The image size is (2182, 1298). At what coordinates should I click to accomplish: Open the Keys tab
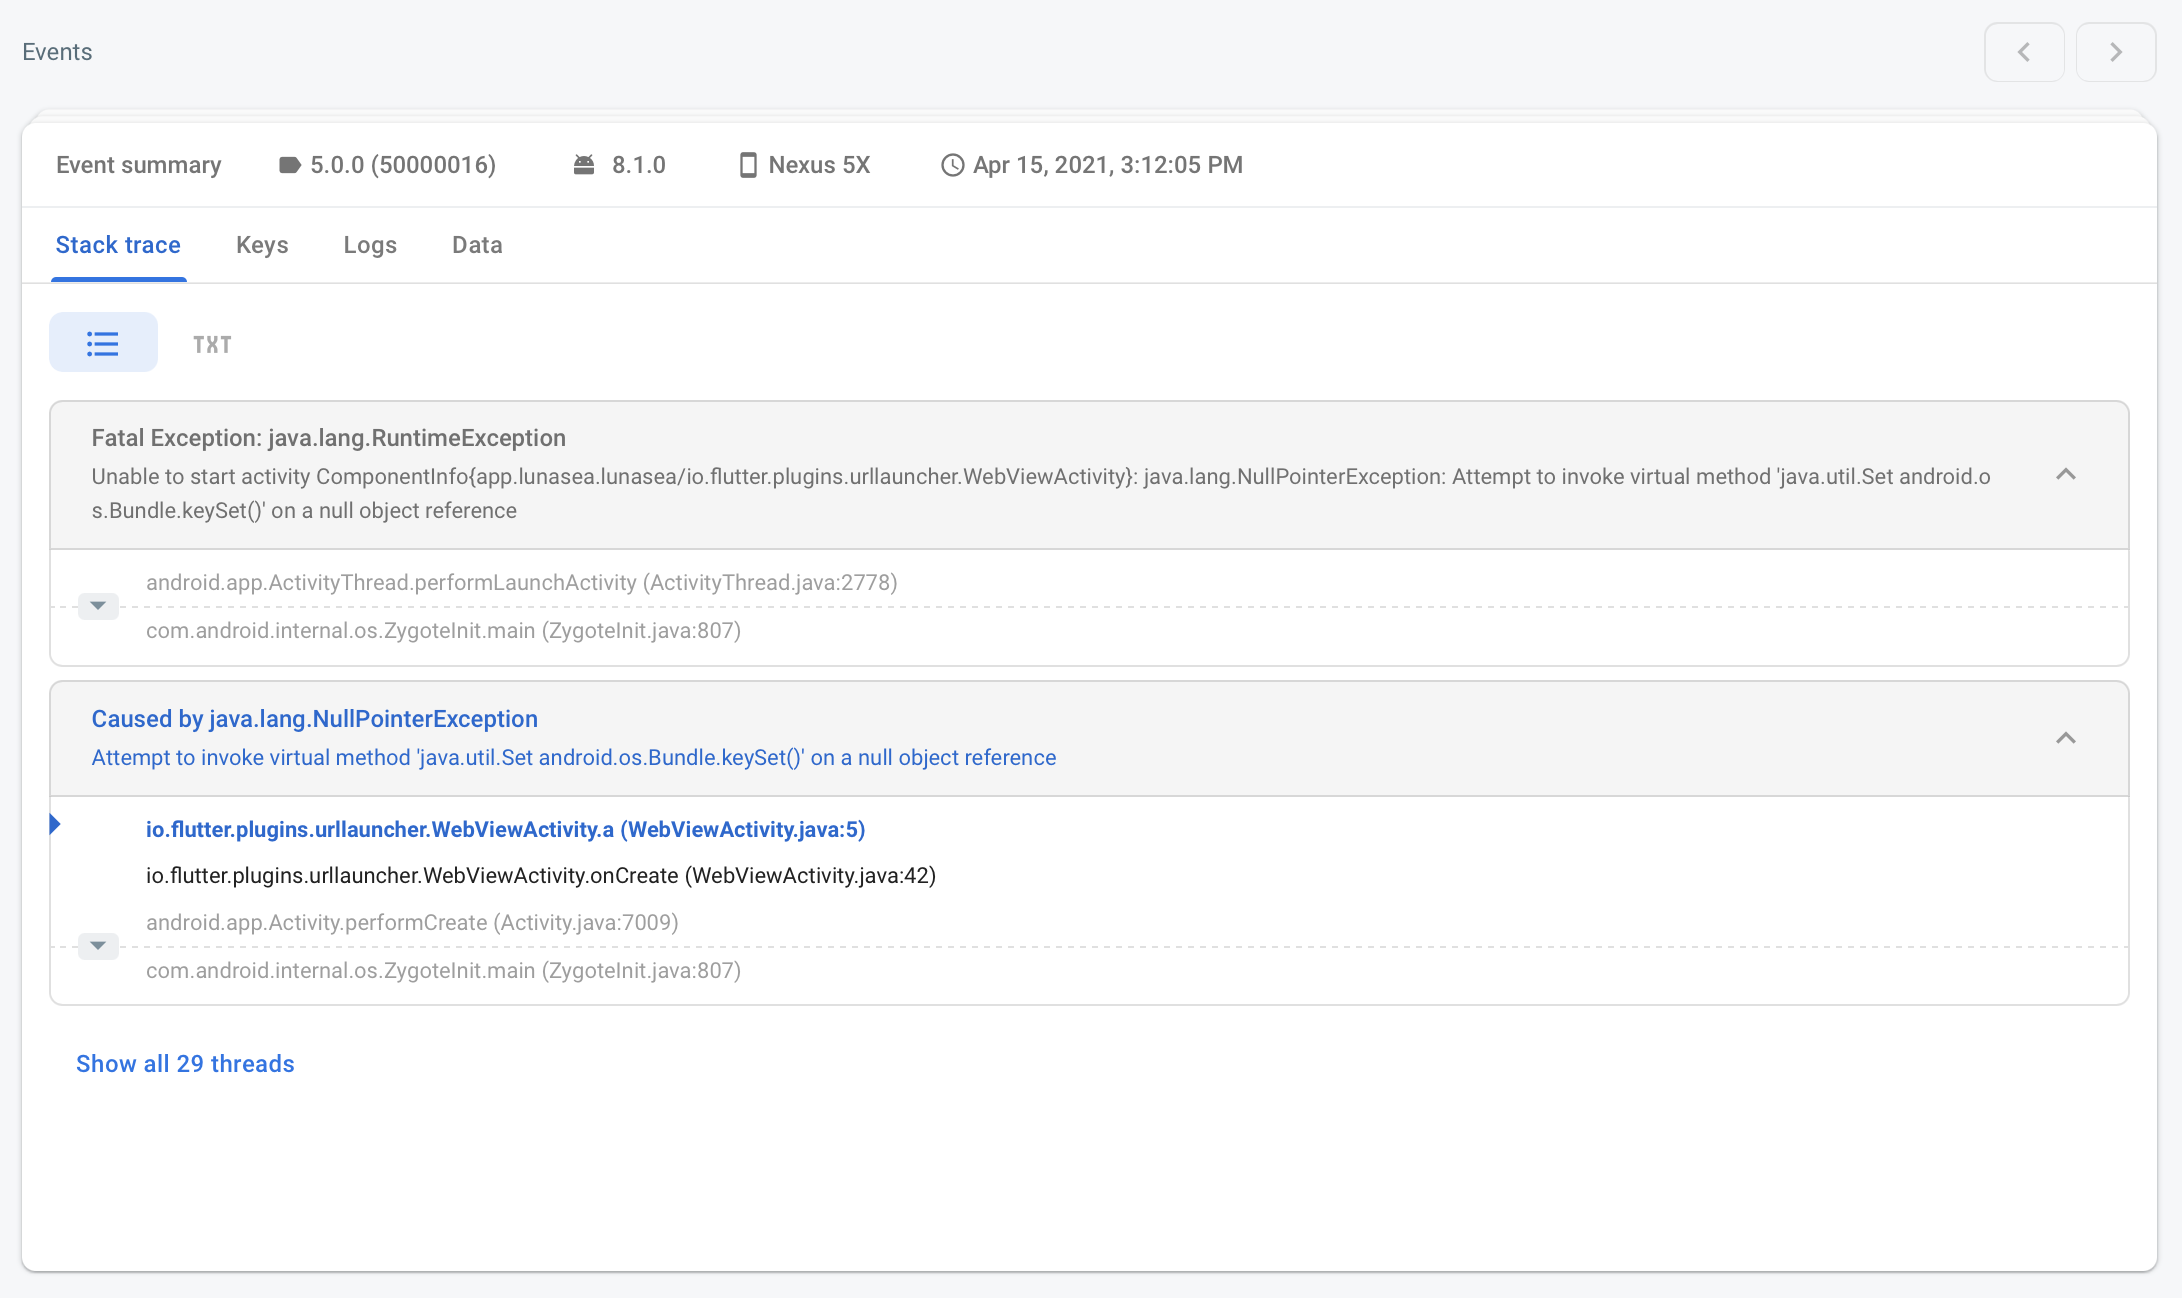[x=262, y=245]
